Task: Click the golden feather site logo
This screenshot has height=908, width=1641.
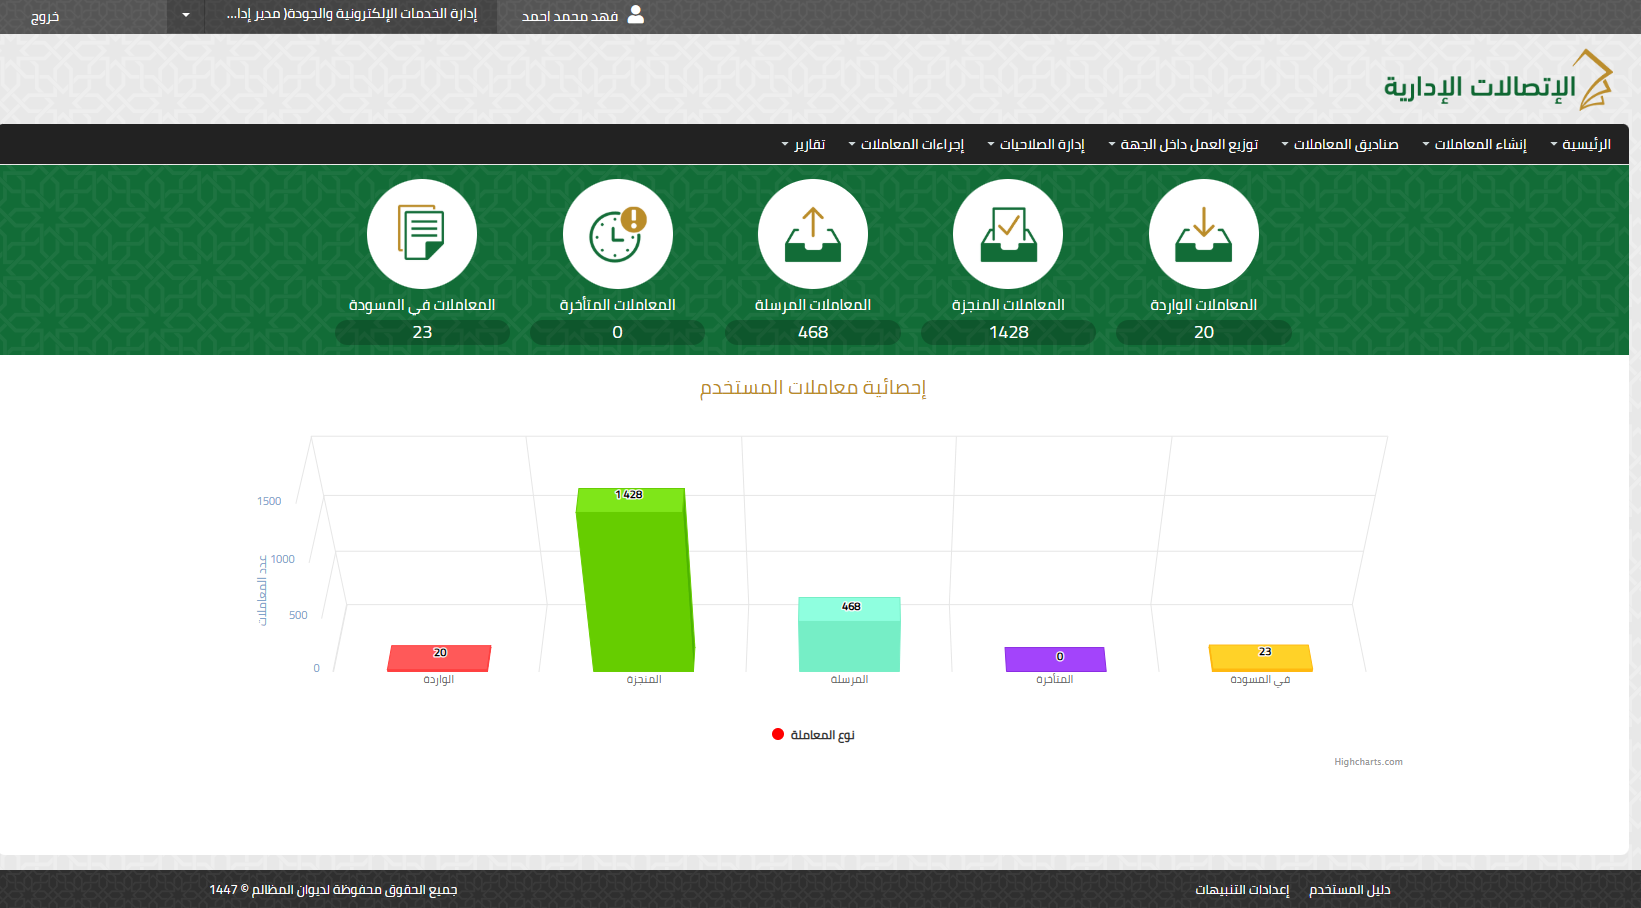Action: click(x=1592, y=80)
